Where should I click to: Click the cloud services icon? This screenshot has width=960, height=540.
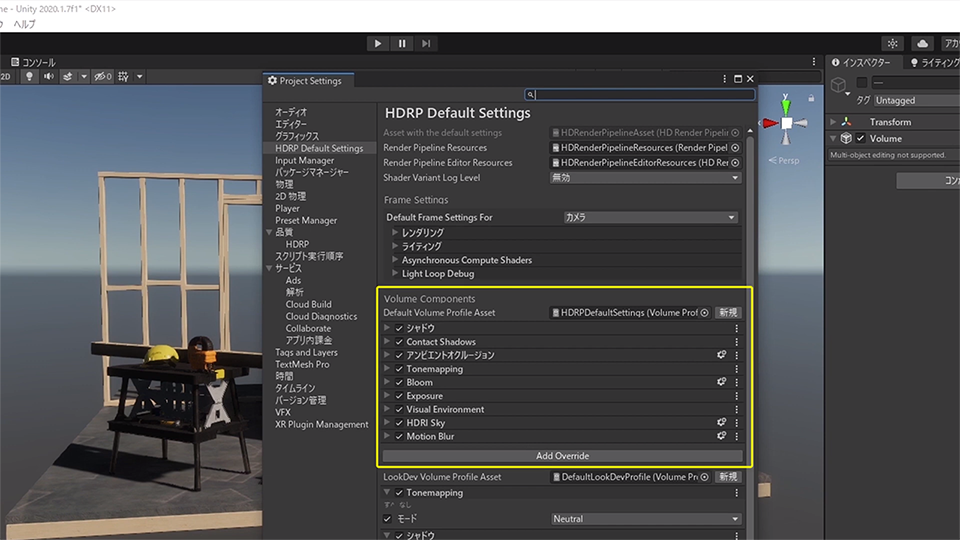pyautogui.click(x=922, y=44)
